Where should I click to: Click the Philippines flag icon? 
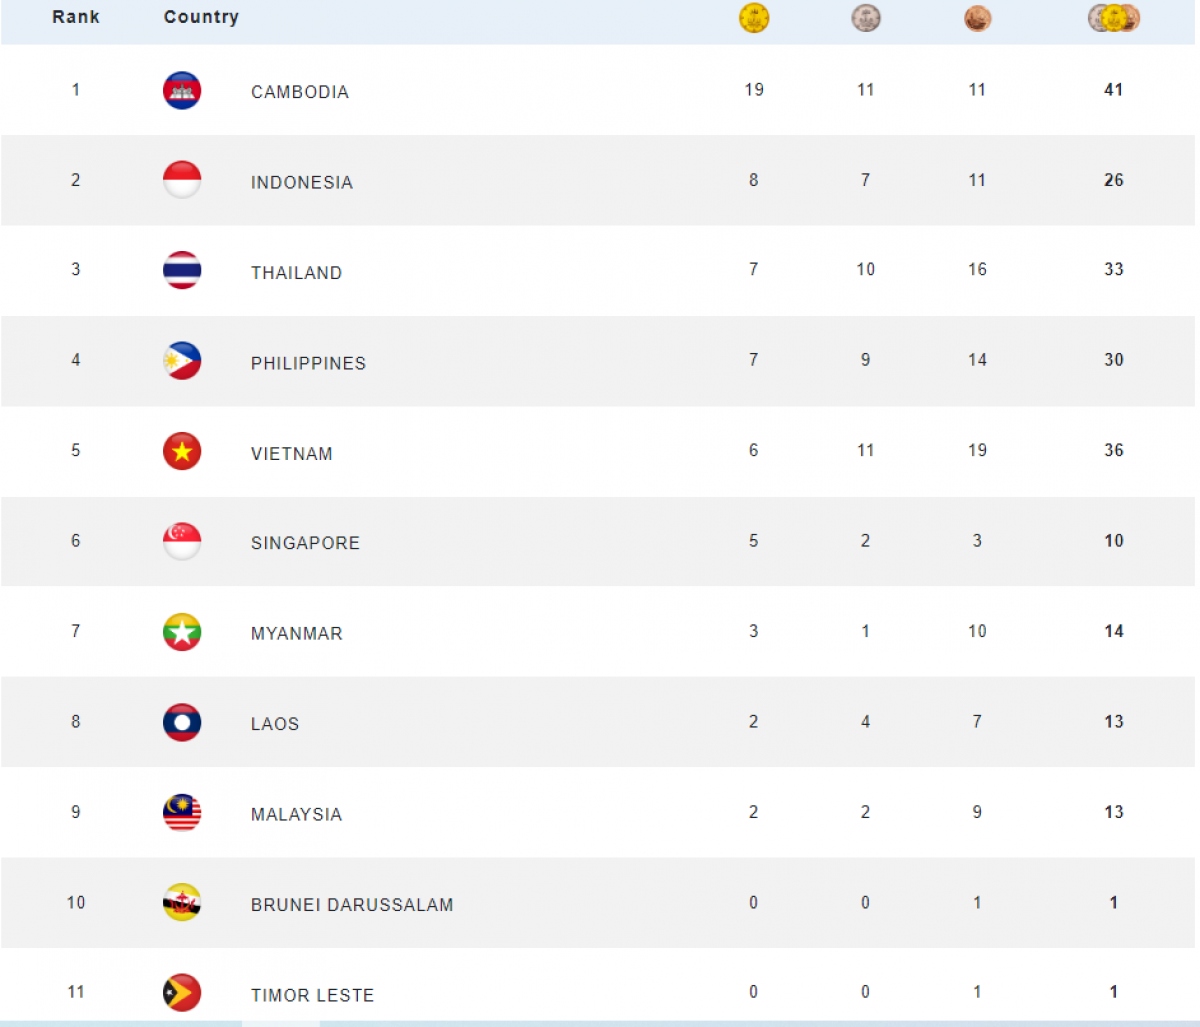click(182, 361)
